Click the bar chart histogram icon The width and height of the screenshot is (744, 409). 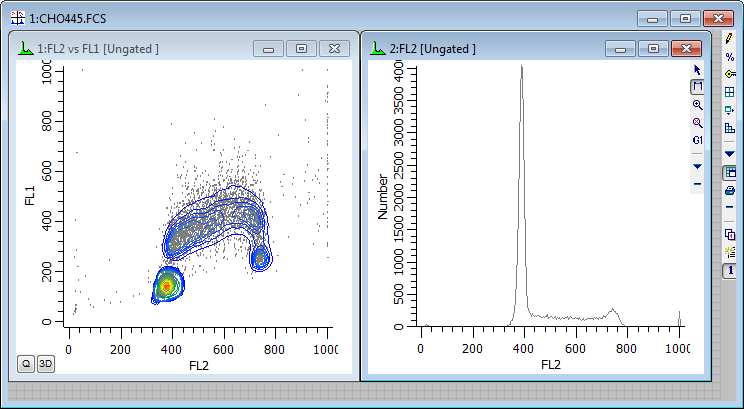pos(730,127)
